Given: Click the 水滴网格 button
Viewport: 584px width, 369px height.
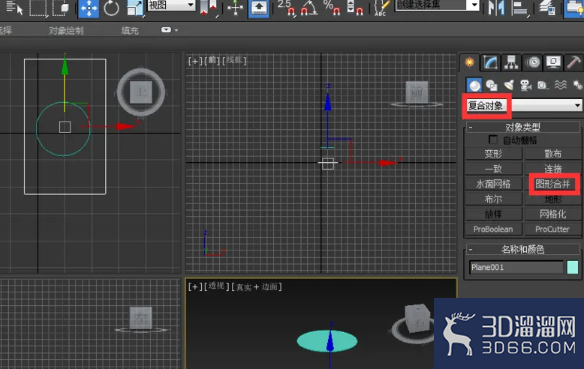Looking at the screenshot, I should coord(493,184).
